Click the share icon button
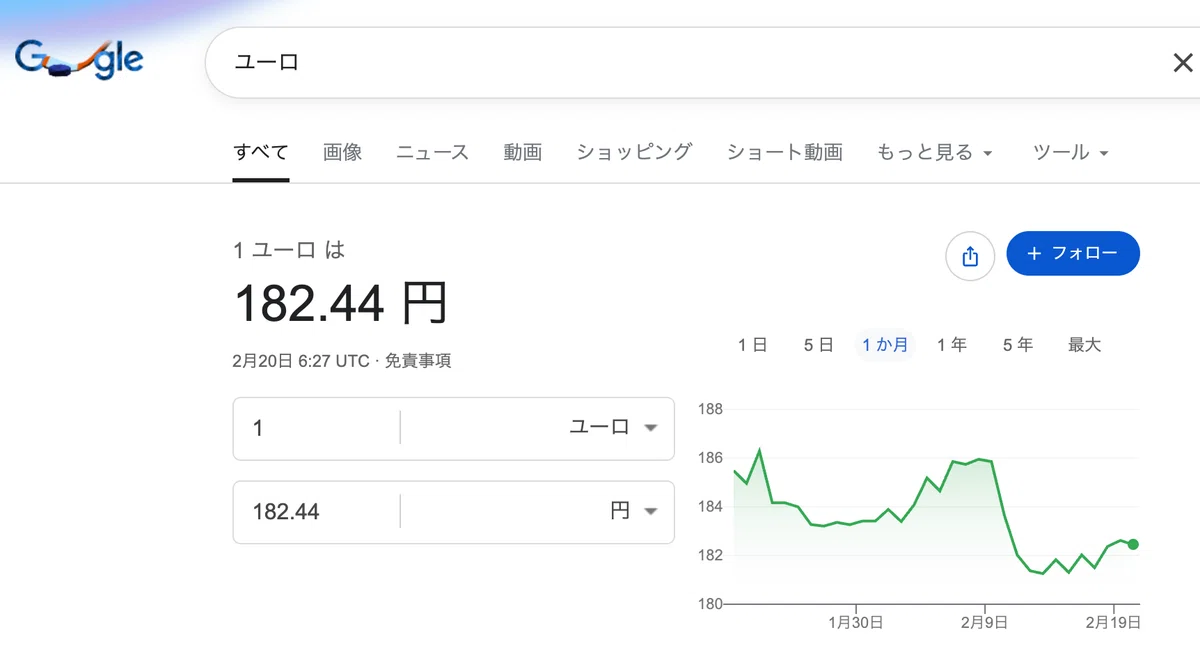 pyautogui.click(x=969, y=257)
